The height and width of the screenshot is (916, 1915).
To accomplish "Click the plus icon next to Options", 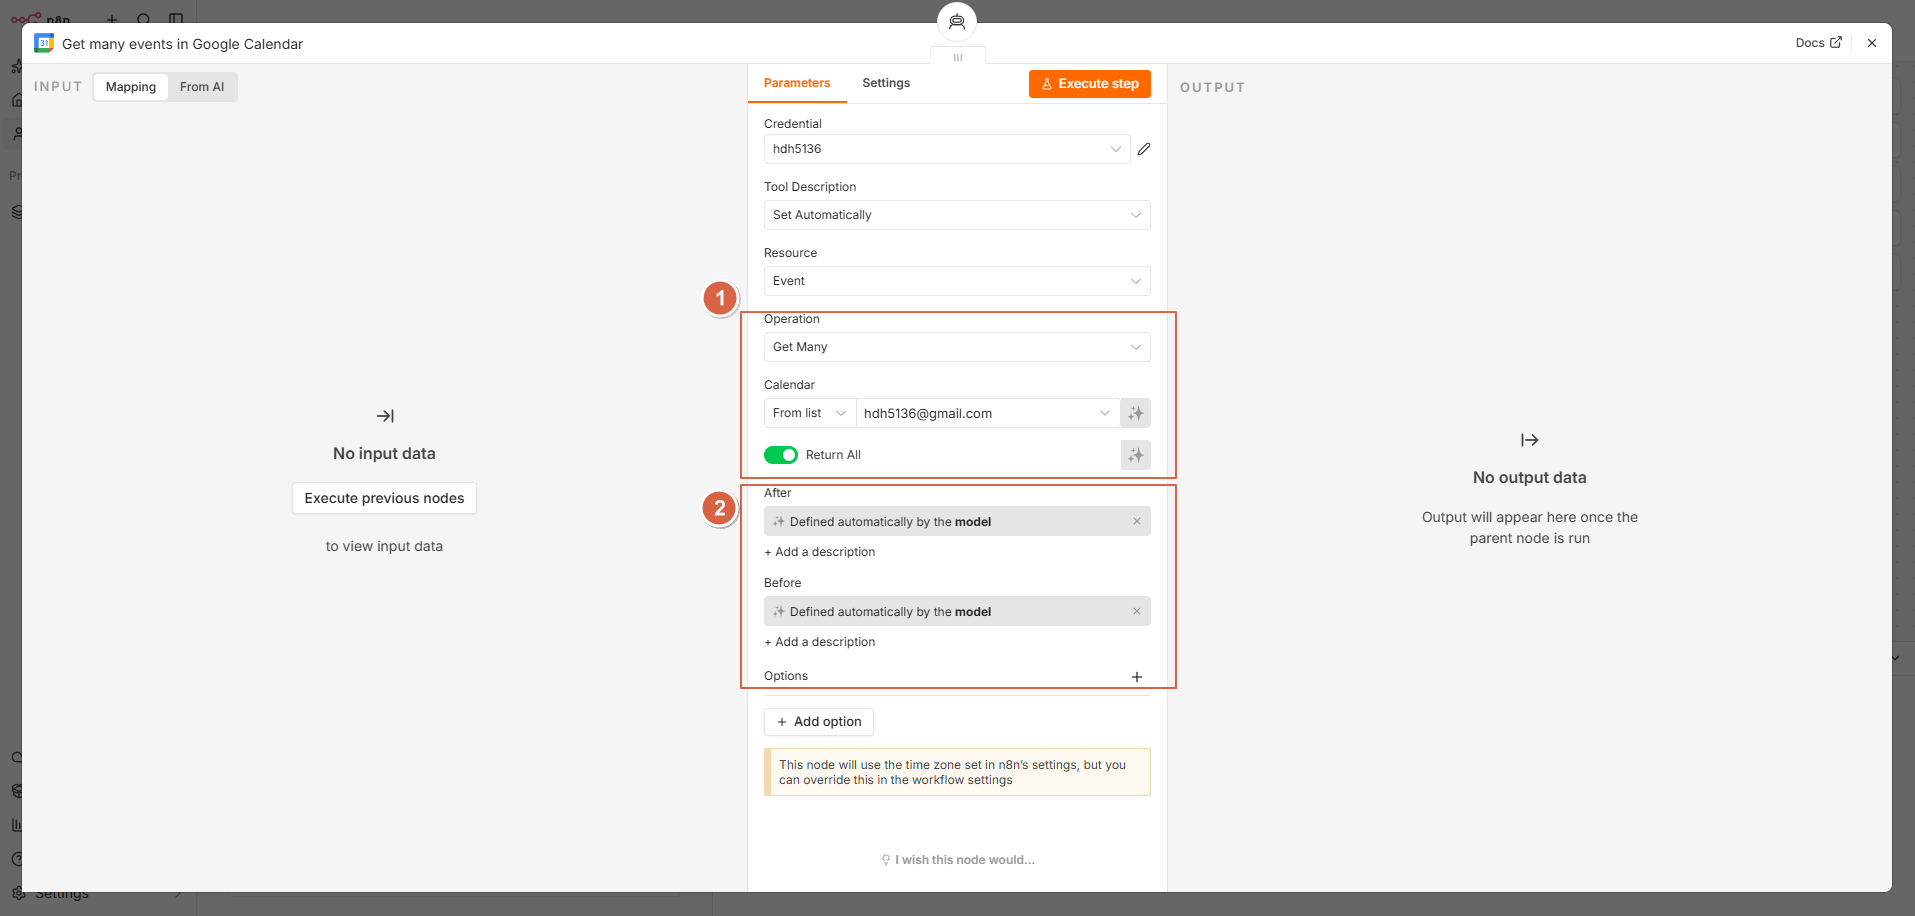I will (x=1137, y=677).
